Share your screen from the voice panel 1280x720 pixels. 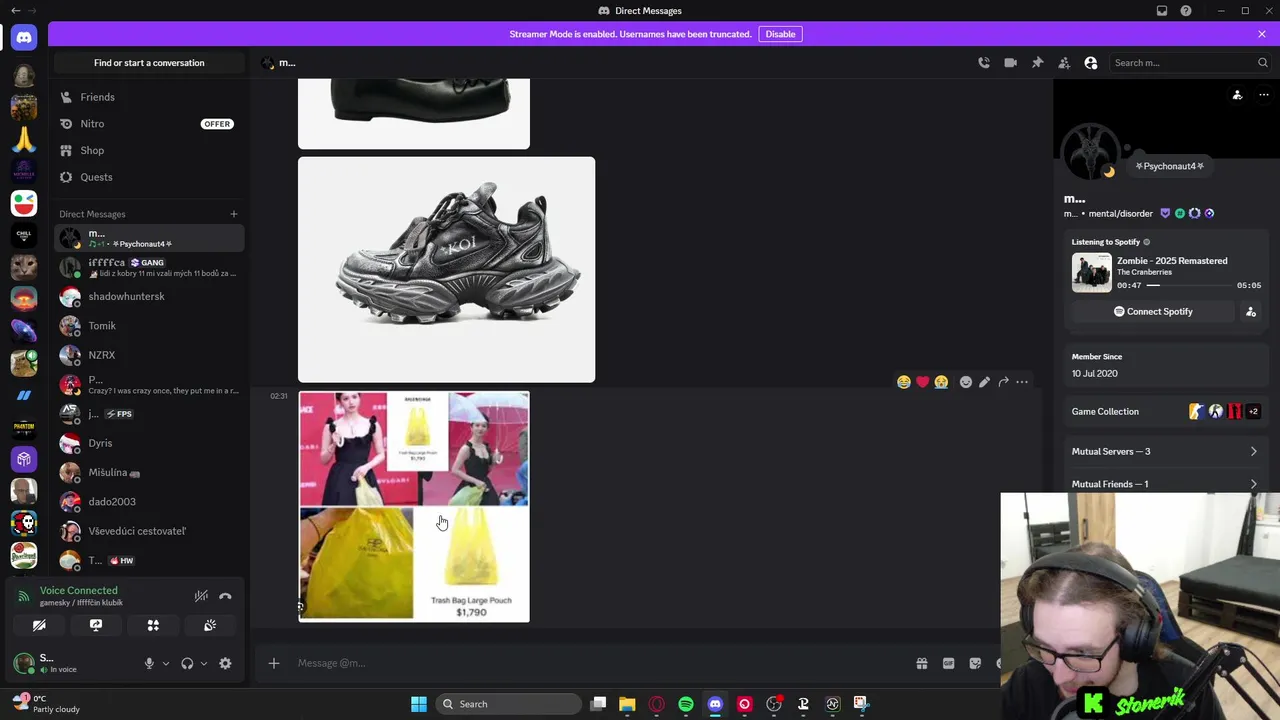pos(96,626)
